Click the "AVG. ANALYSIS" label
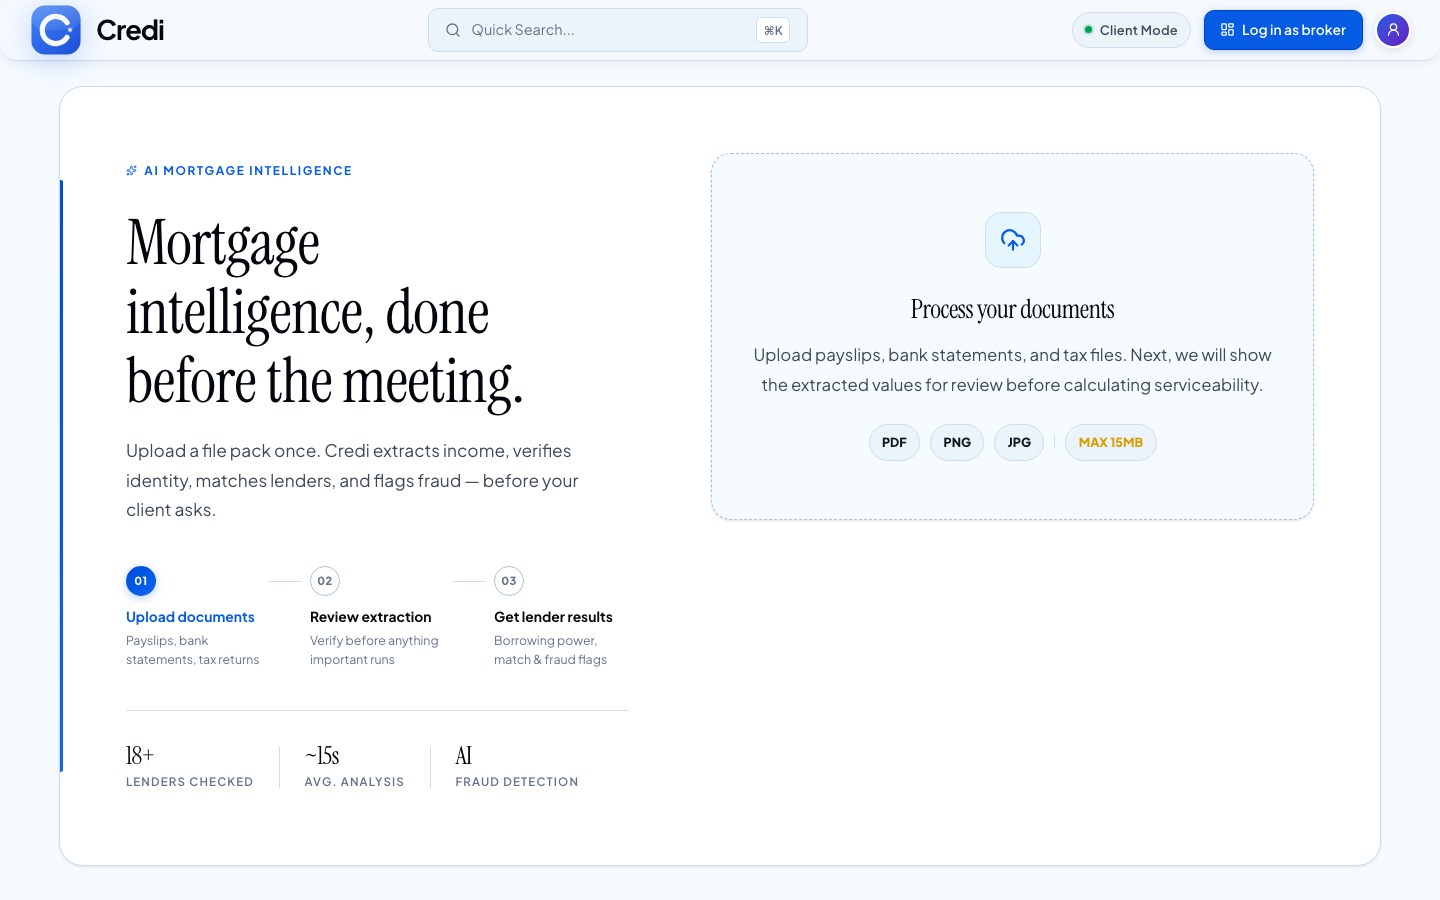 coord(355,782)
